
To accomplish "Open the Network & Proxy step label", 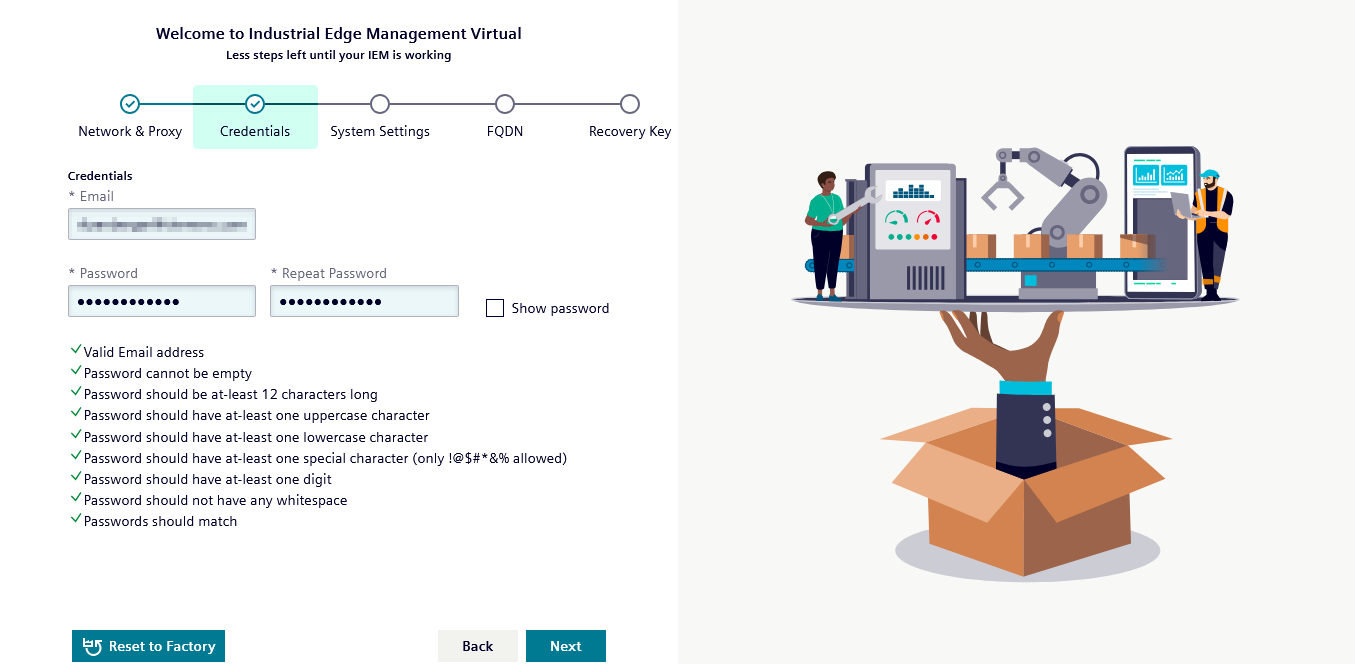I will 130,131.
